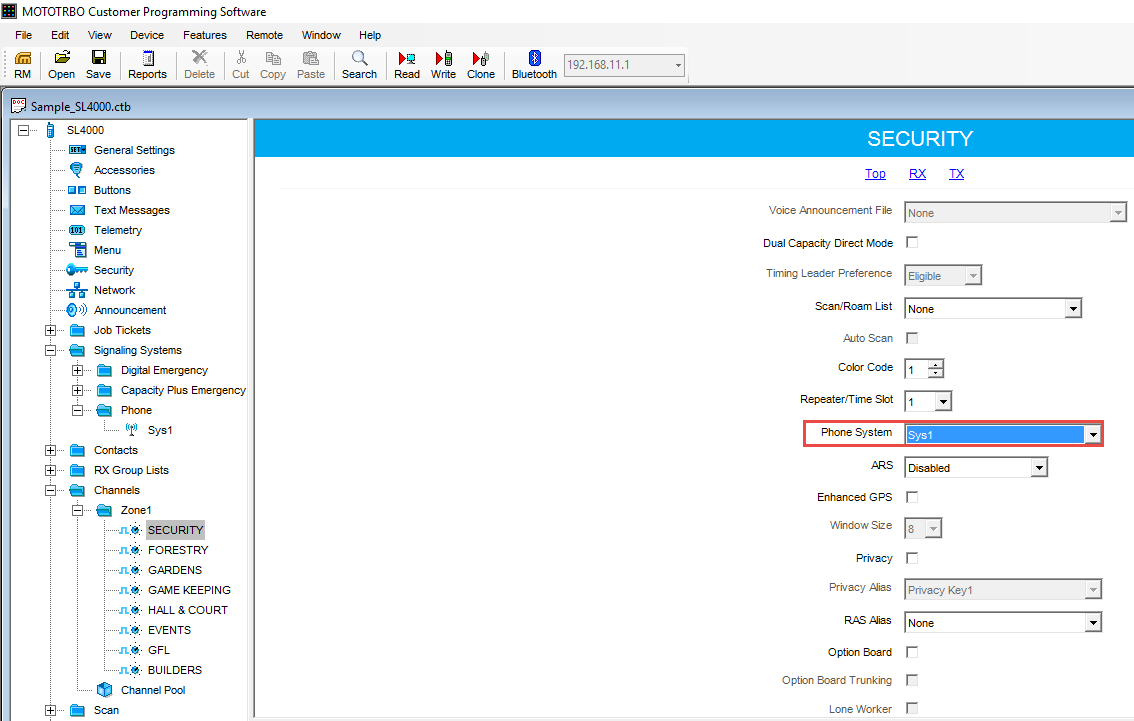This screenshot has height=721, width=1134.
Task: Open Text Messages in tree
Action: pyautogui.click(x=132, y=210)
